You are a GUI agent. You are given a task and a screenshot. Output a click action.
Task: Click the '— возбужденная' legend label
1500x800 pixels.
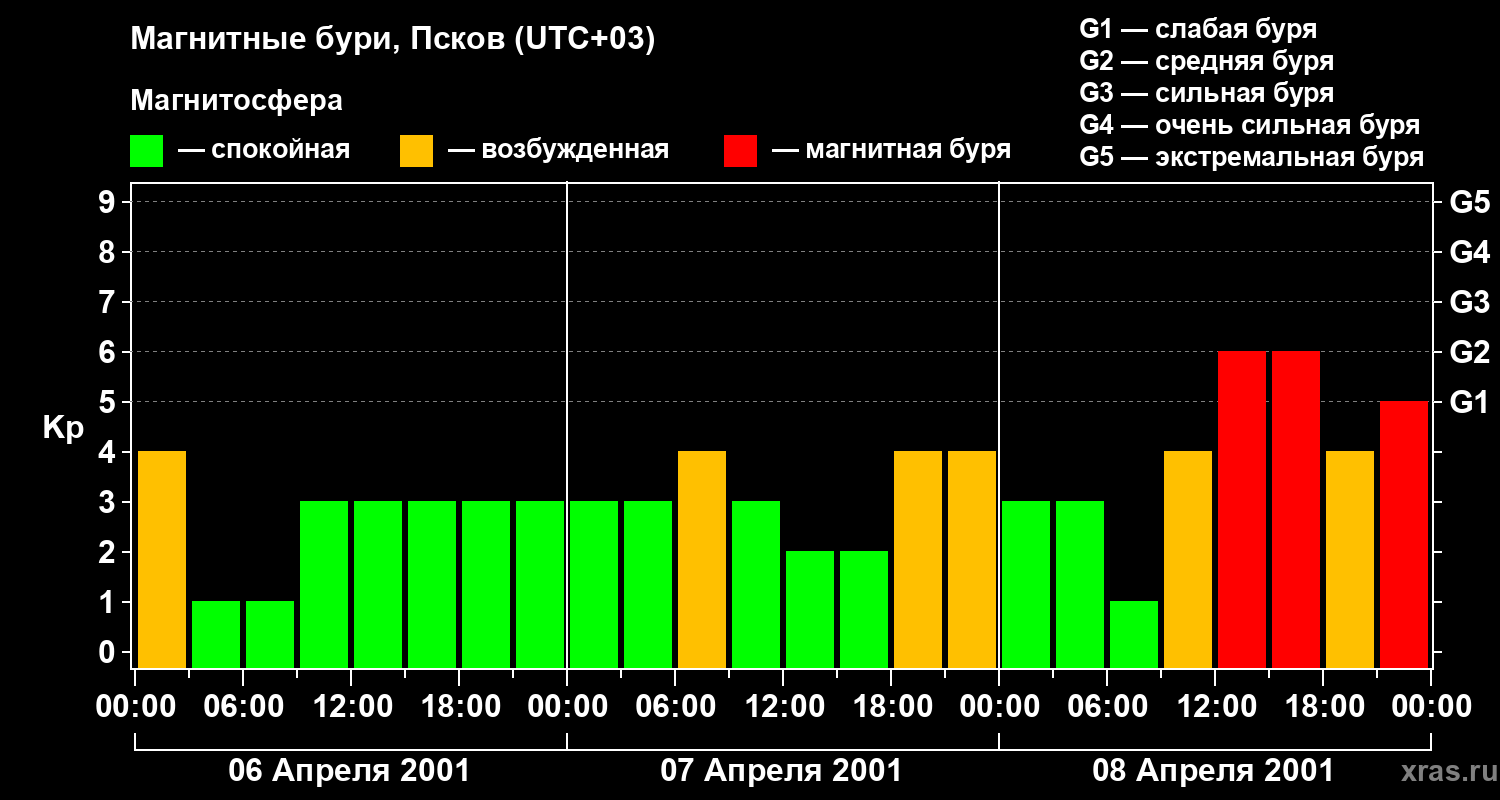(558, 150)
